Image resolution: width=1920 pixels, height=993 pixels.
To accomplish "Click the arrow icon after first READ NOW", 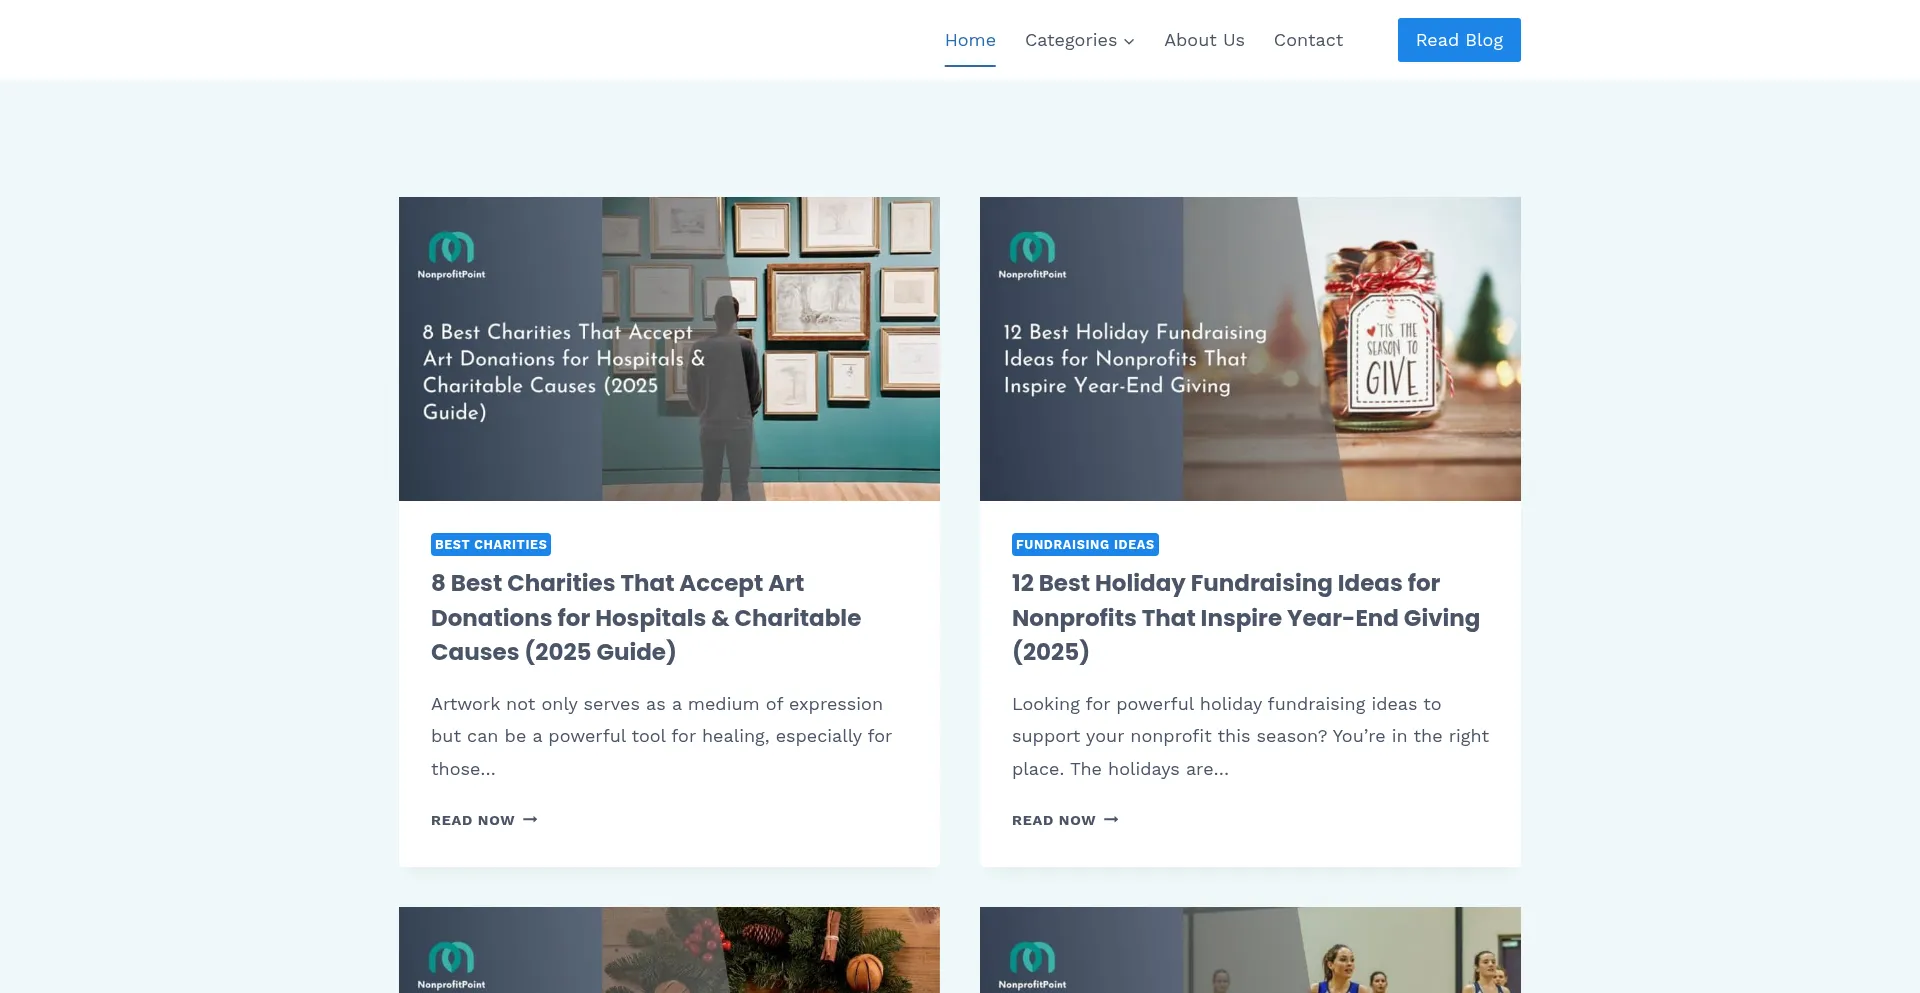I will (x=530, y=820).
